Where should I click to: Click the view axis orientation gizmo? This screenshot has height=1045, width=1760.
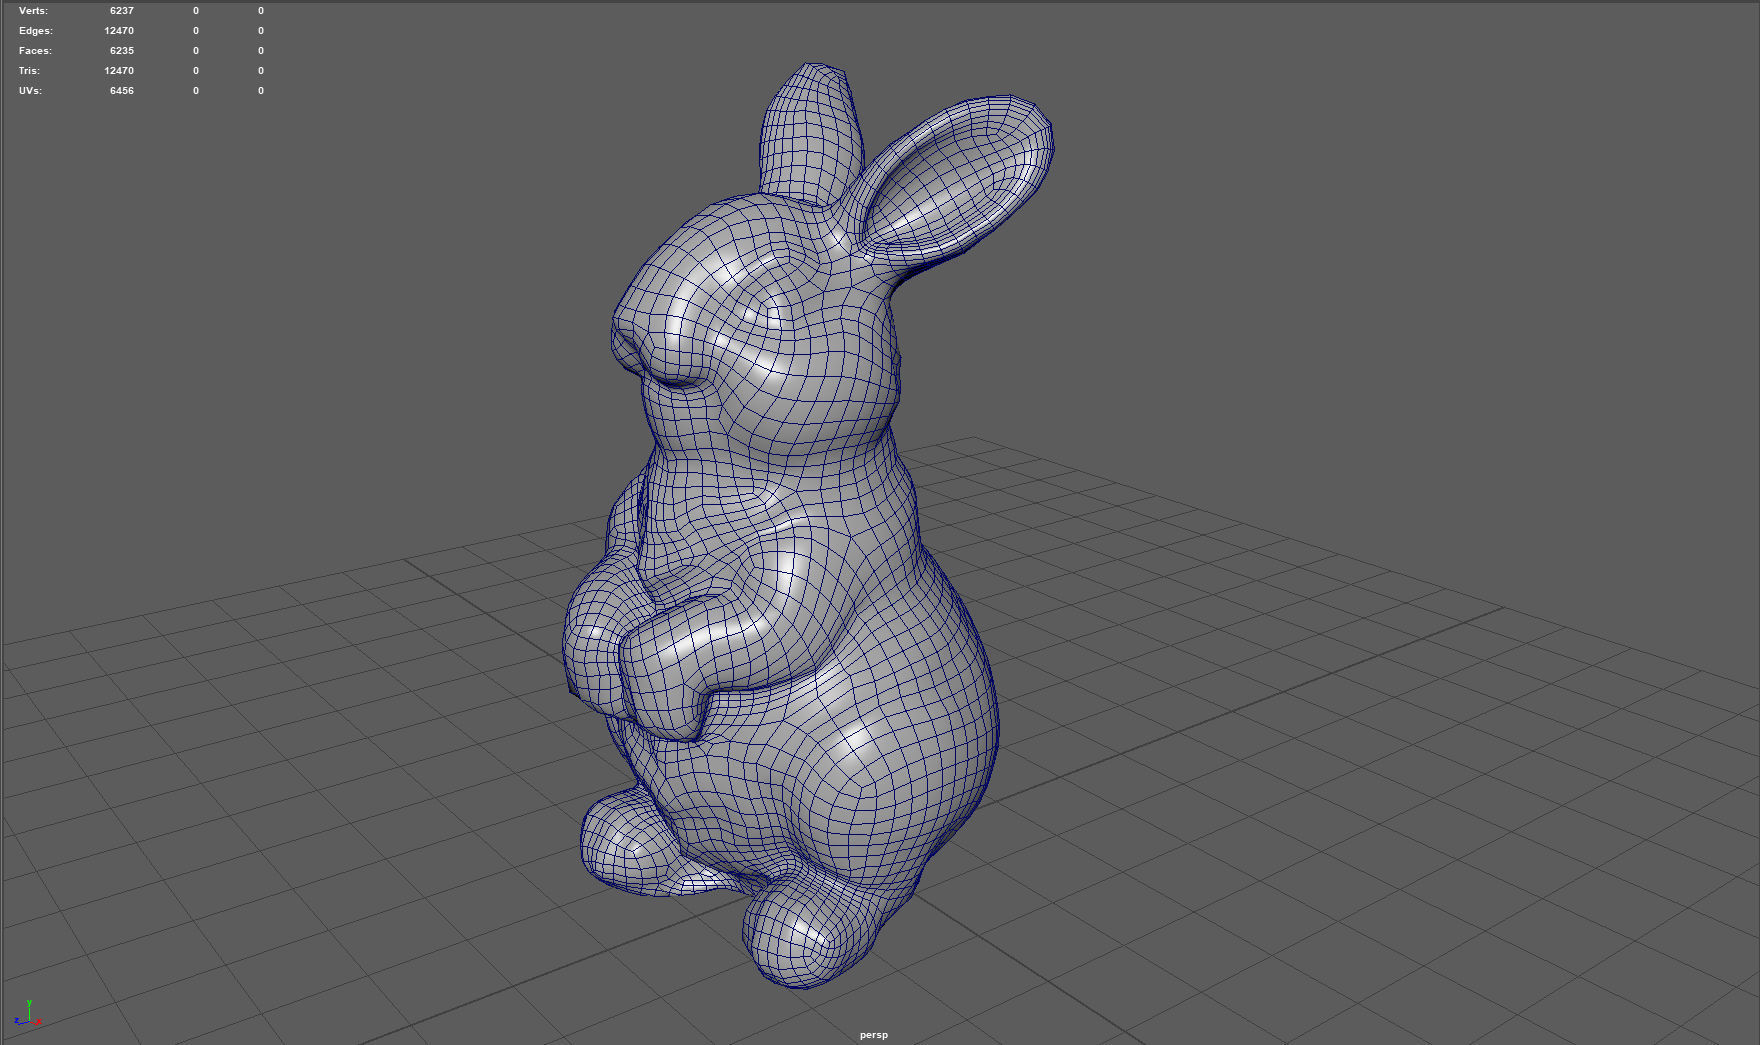click(x=28, y=1014)
